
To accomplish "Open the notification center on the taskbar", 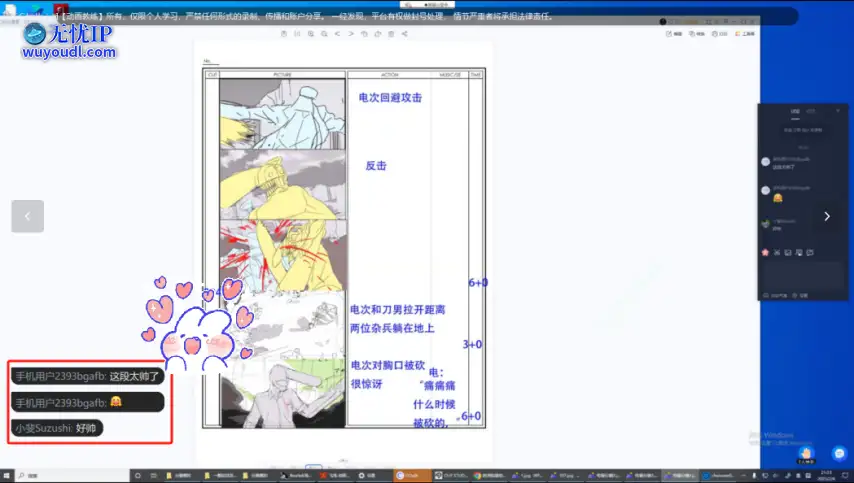I will [845, 475].
